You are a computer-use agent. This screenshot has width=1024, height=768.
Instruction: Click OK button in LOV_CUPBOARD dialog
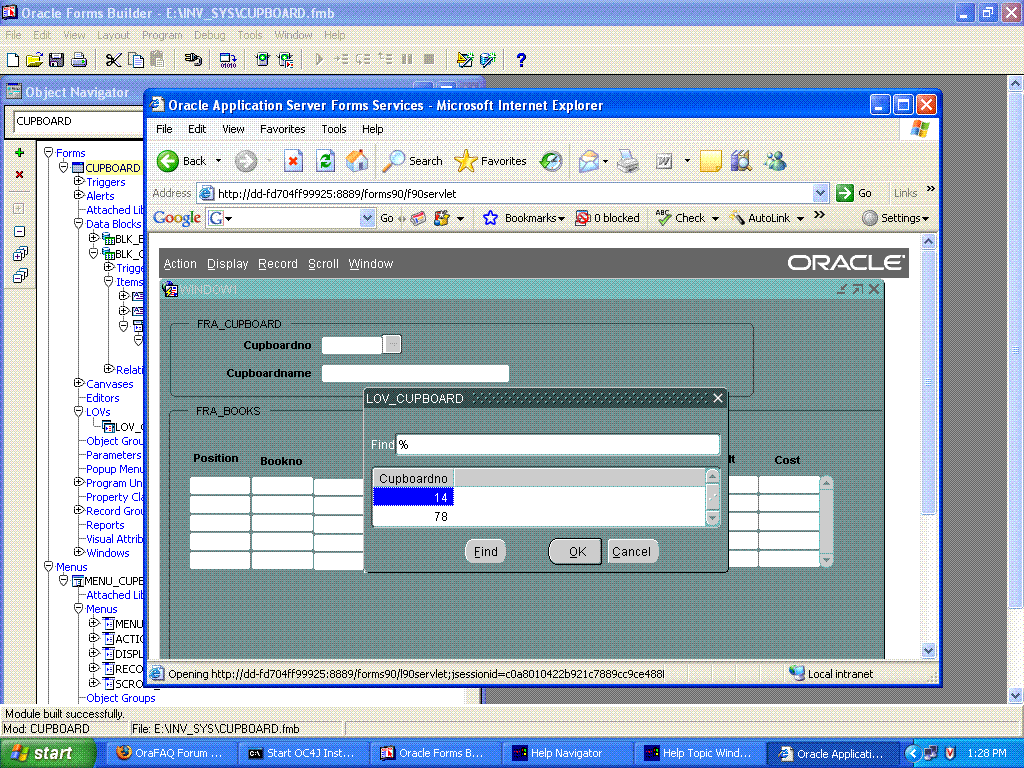coord(575,552)
